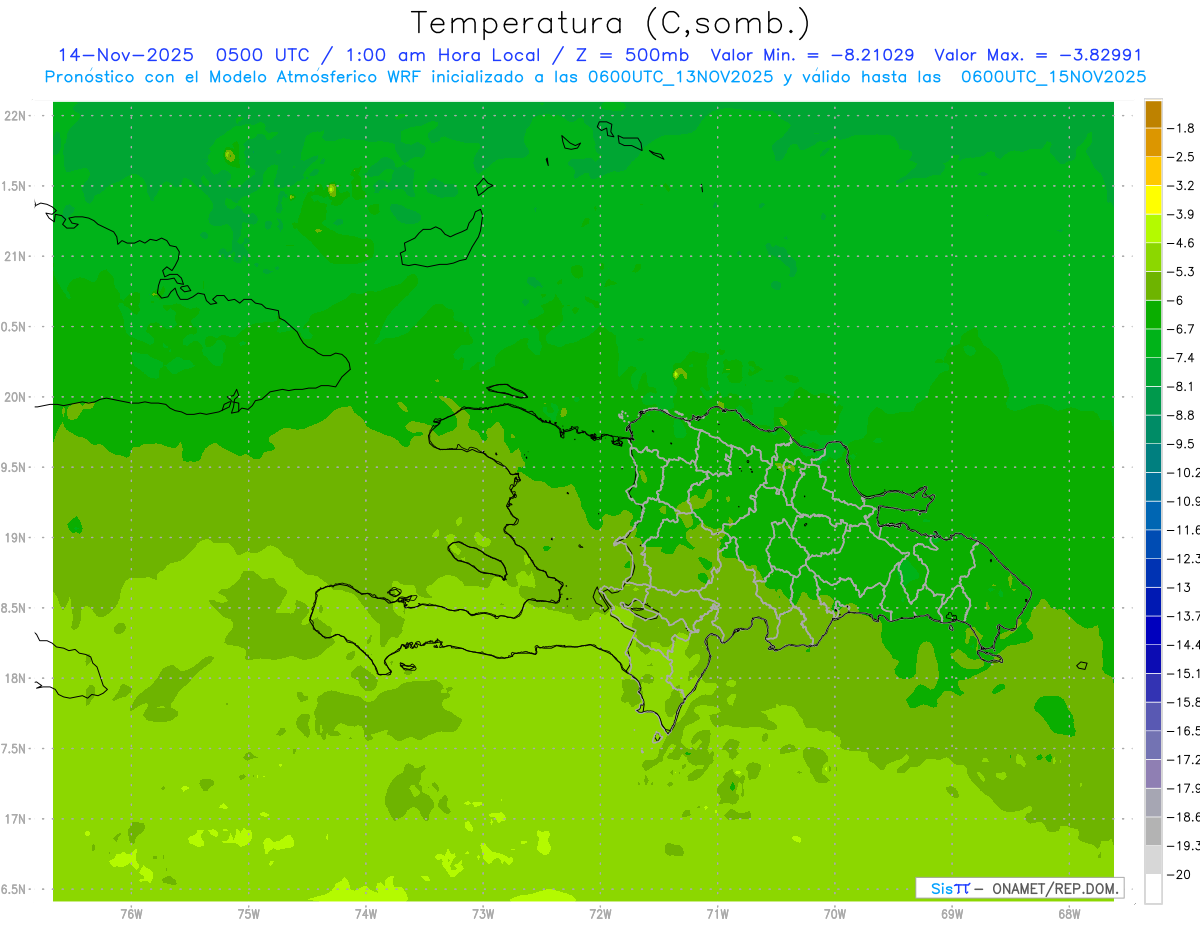This screenshot has height=927, width=1200.
Task: Select the white swatch below -20
Action: (x=1153, y=889)
